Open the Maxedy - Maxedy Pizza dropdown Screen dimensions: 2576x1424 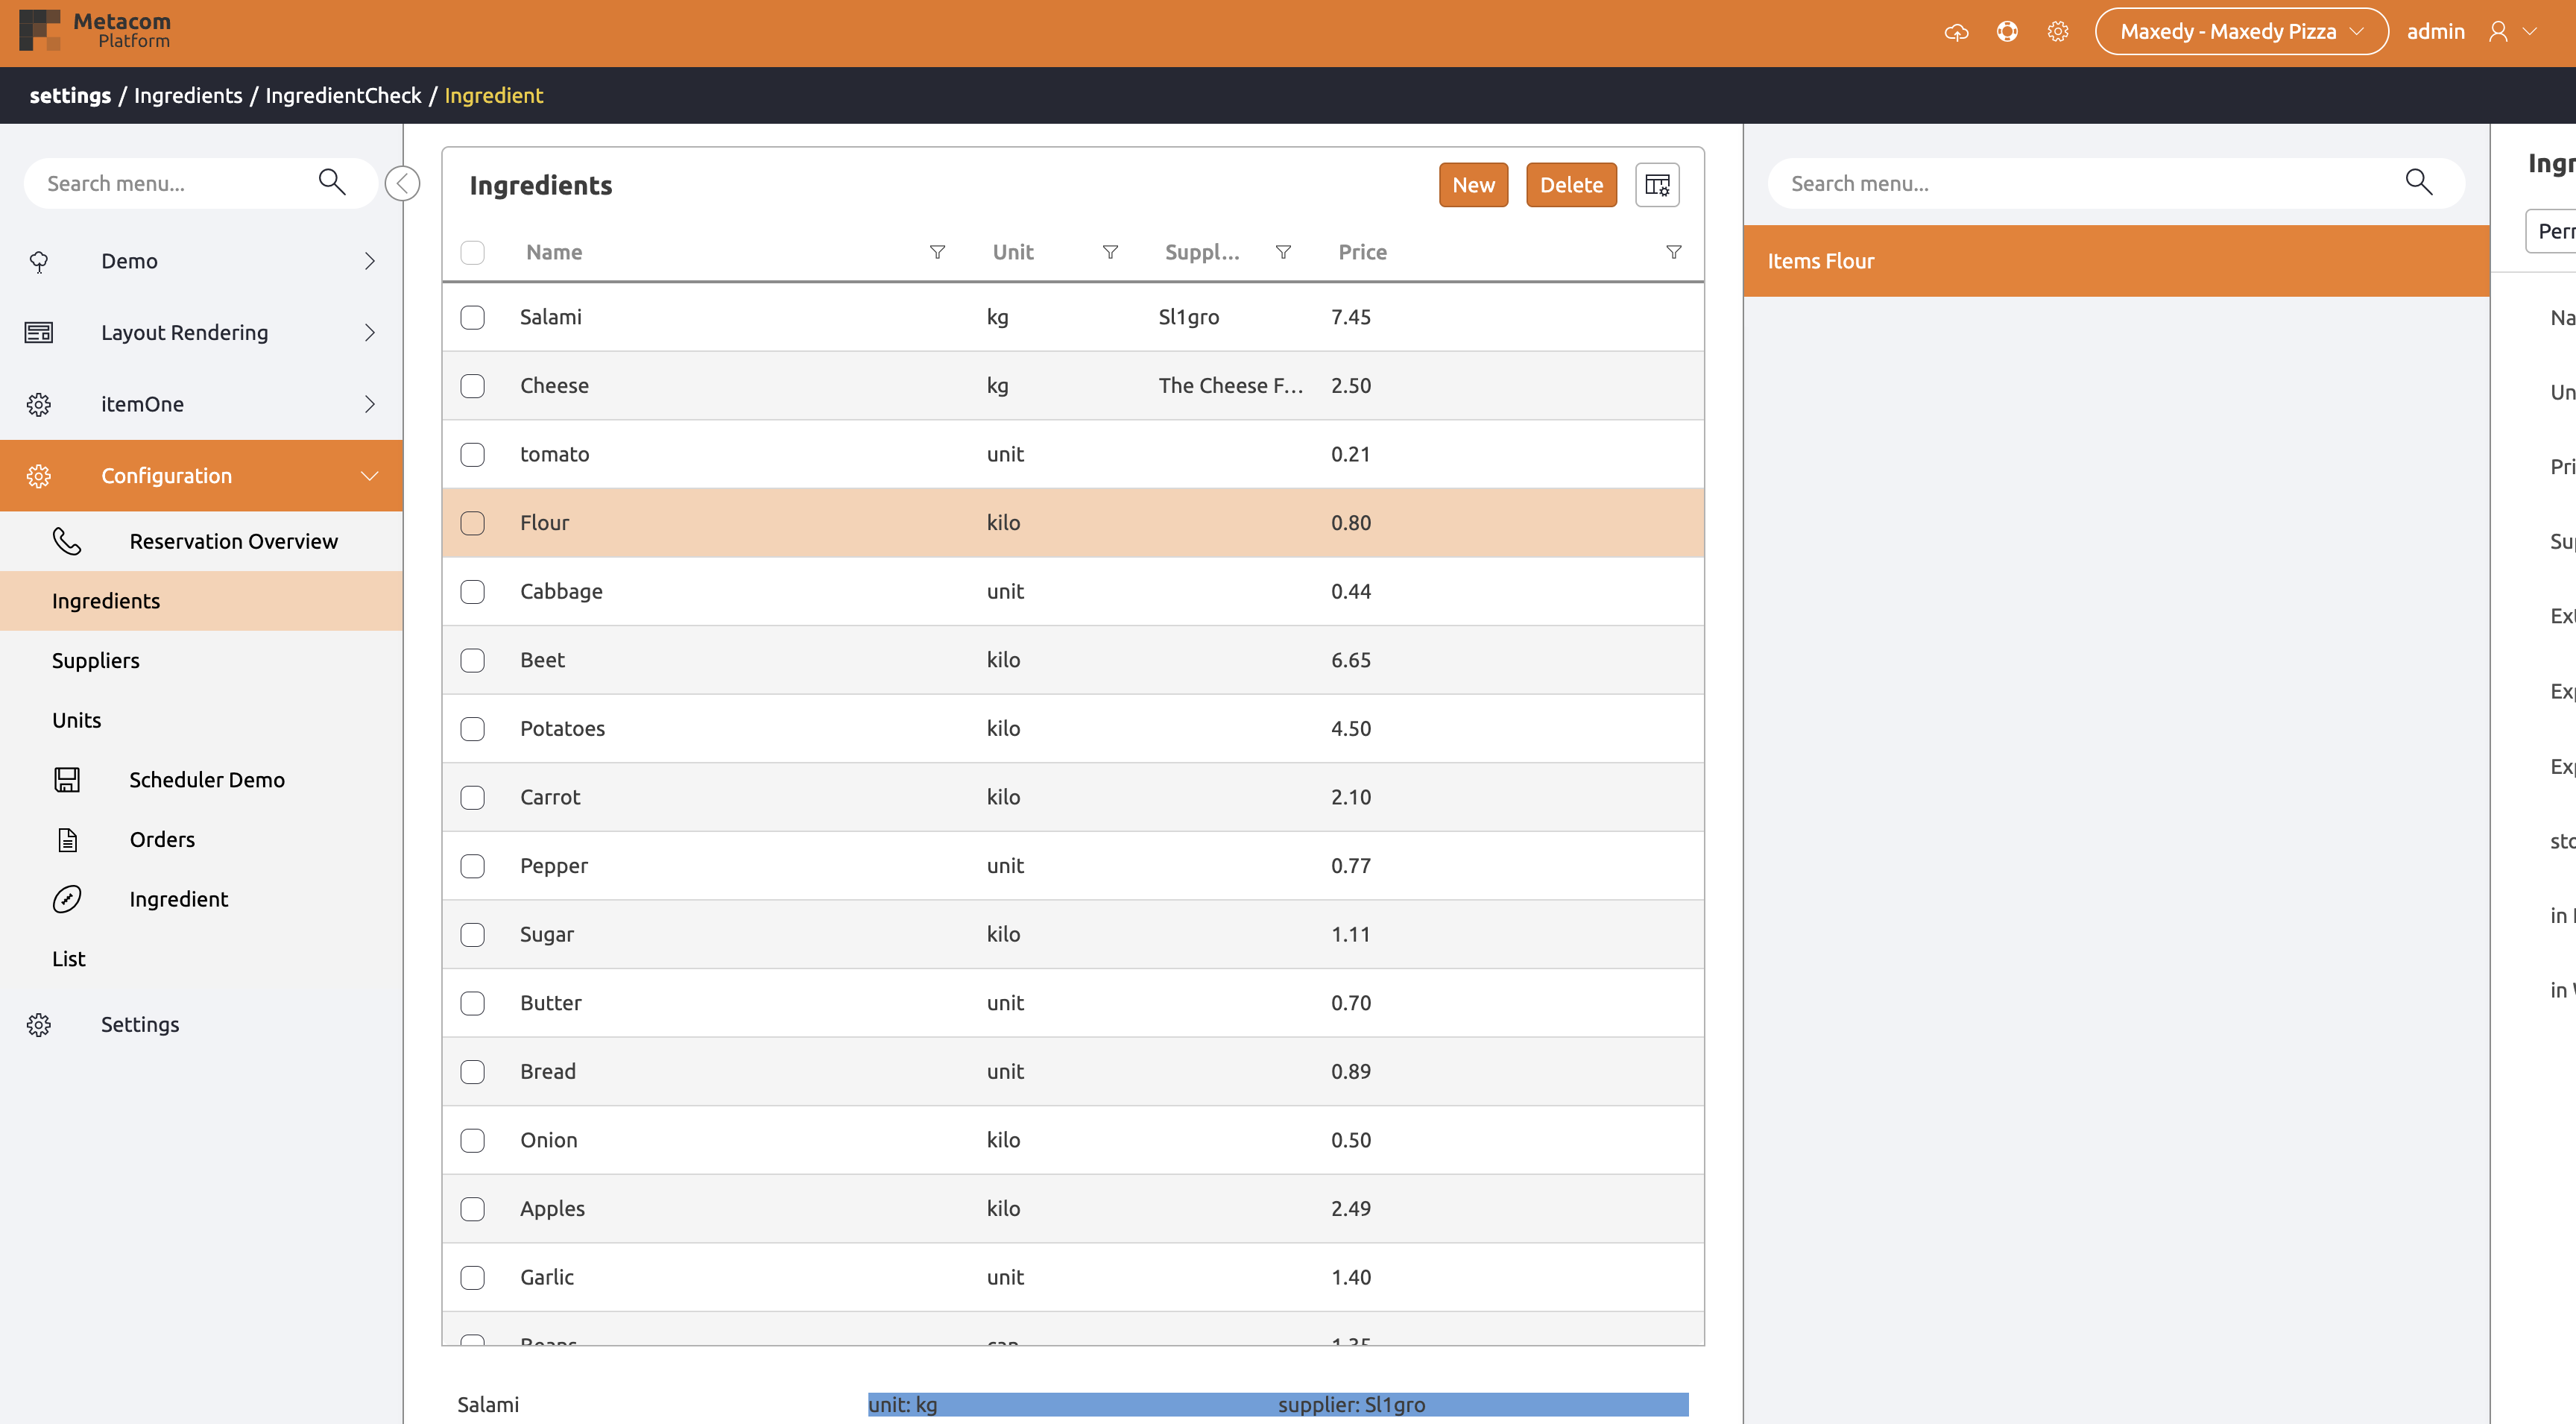point(2240,32)
